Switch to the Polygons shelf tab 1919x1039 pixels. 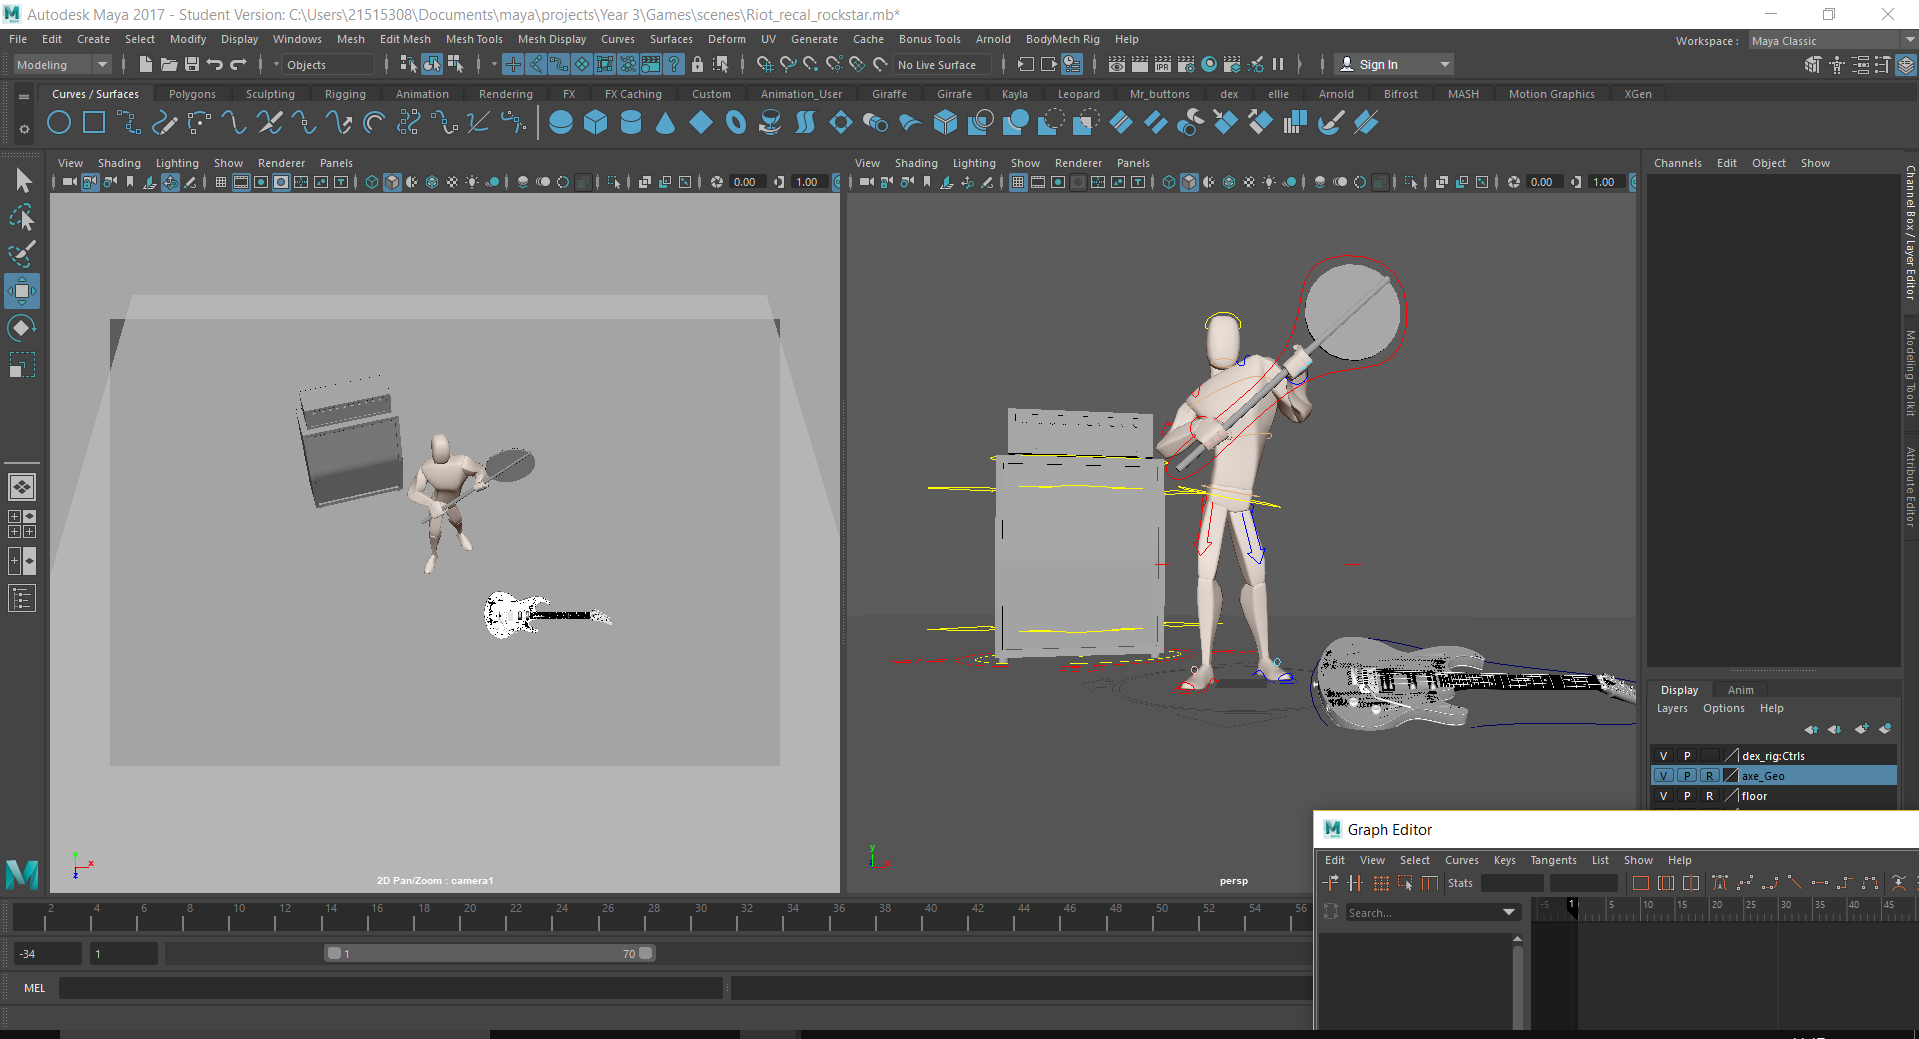point(192,94)
